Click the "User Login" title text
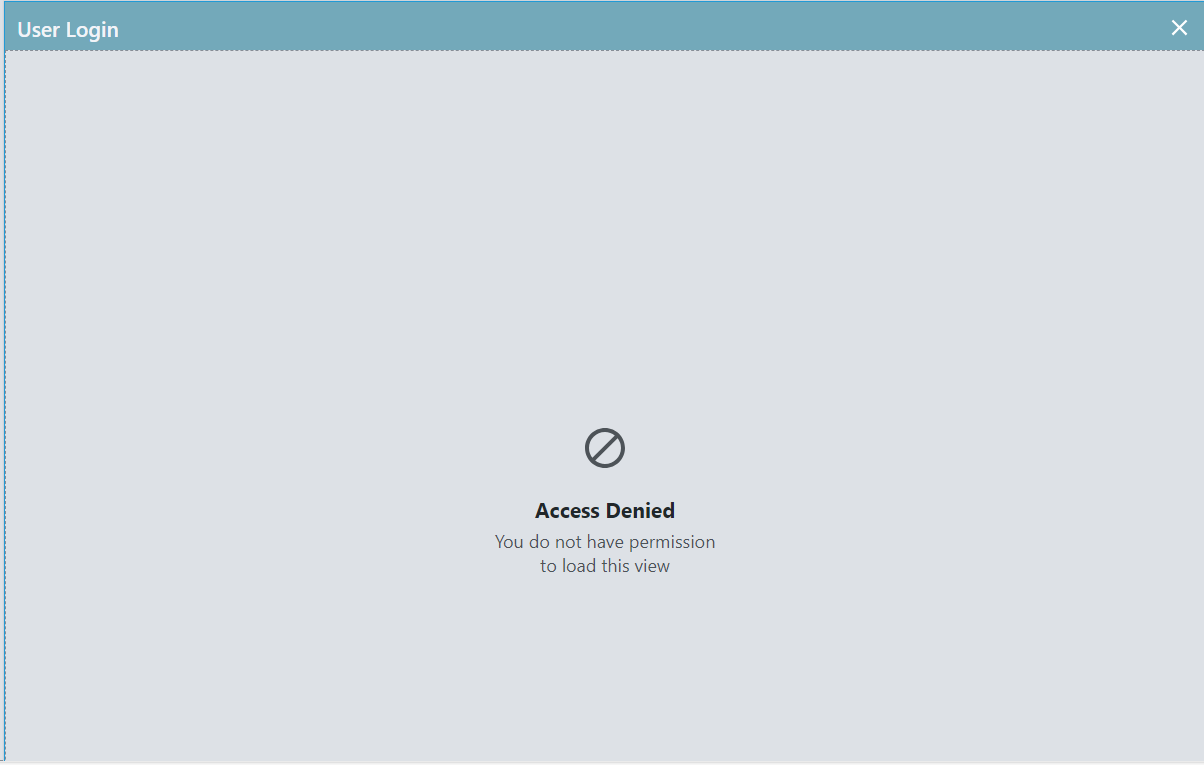This screenshot has width=1204, height=765. pos(68,30)
